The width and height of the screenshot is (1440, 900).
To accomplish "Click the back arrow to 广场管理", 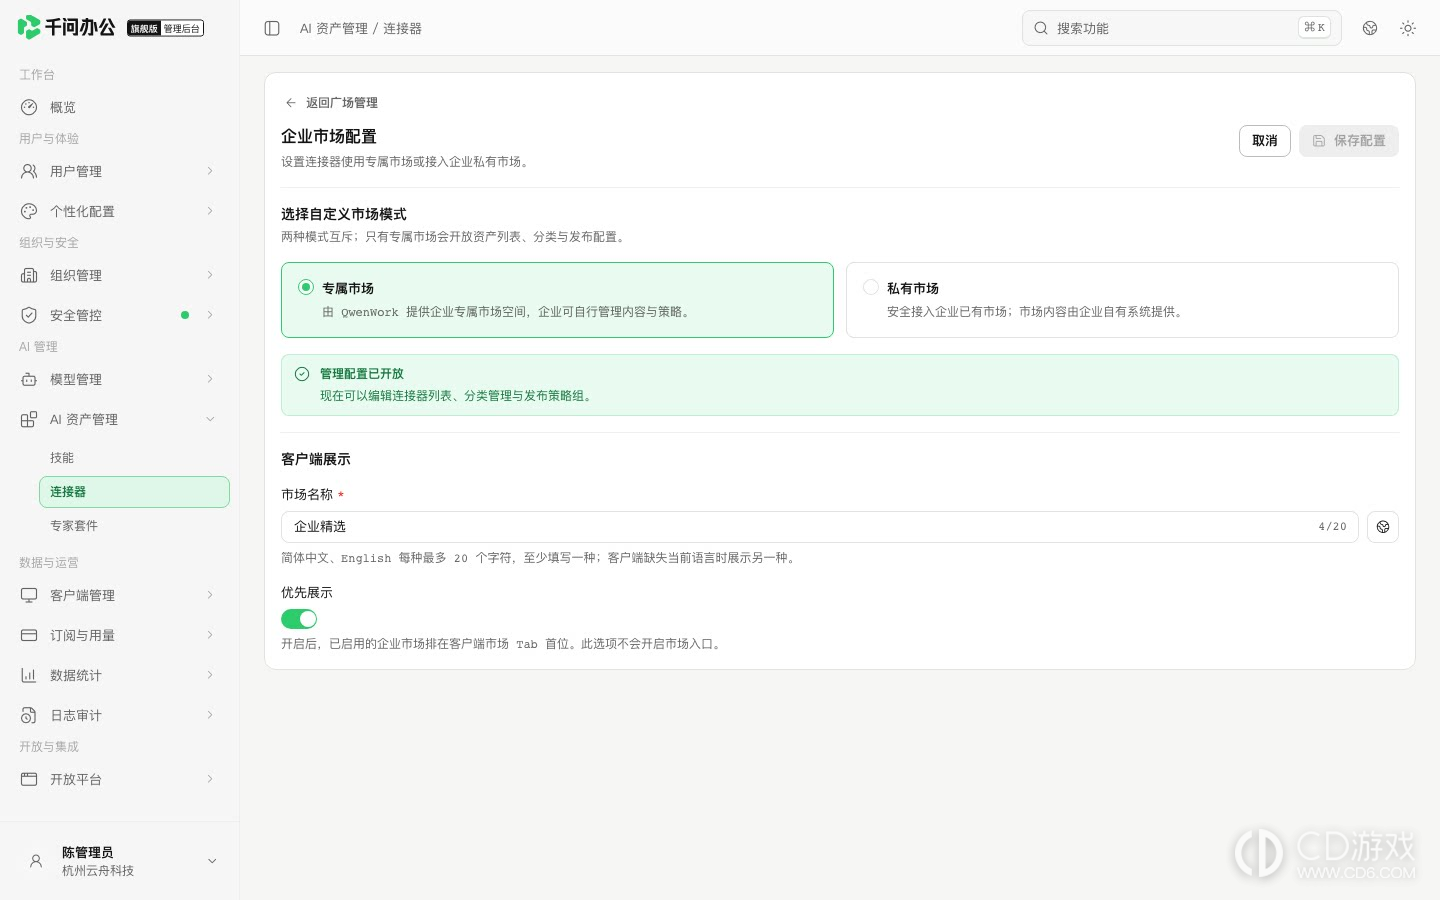I will [x=291, y=103].
